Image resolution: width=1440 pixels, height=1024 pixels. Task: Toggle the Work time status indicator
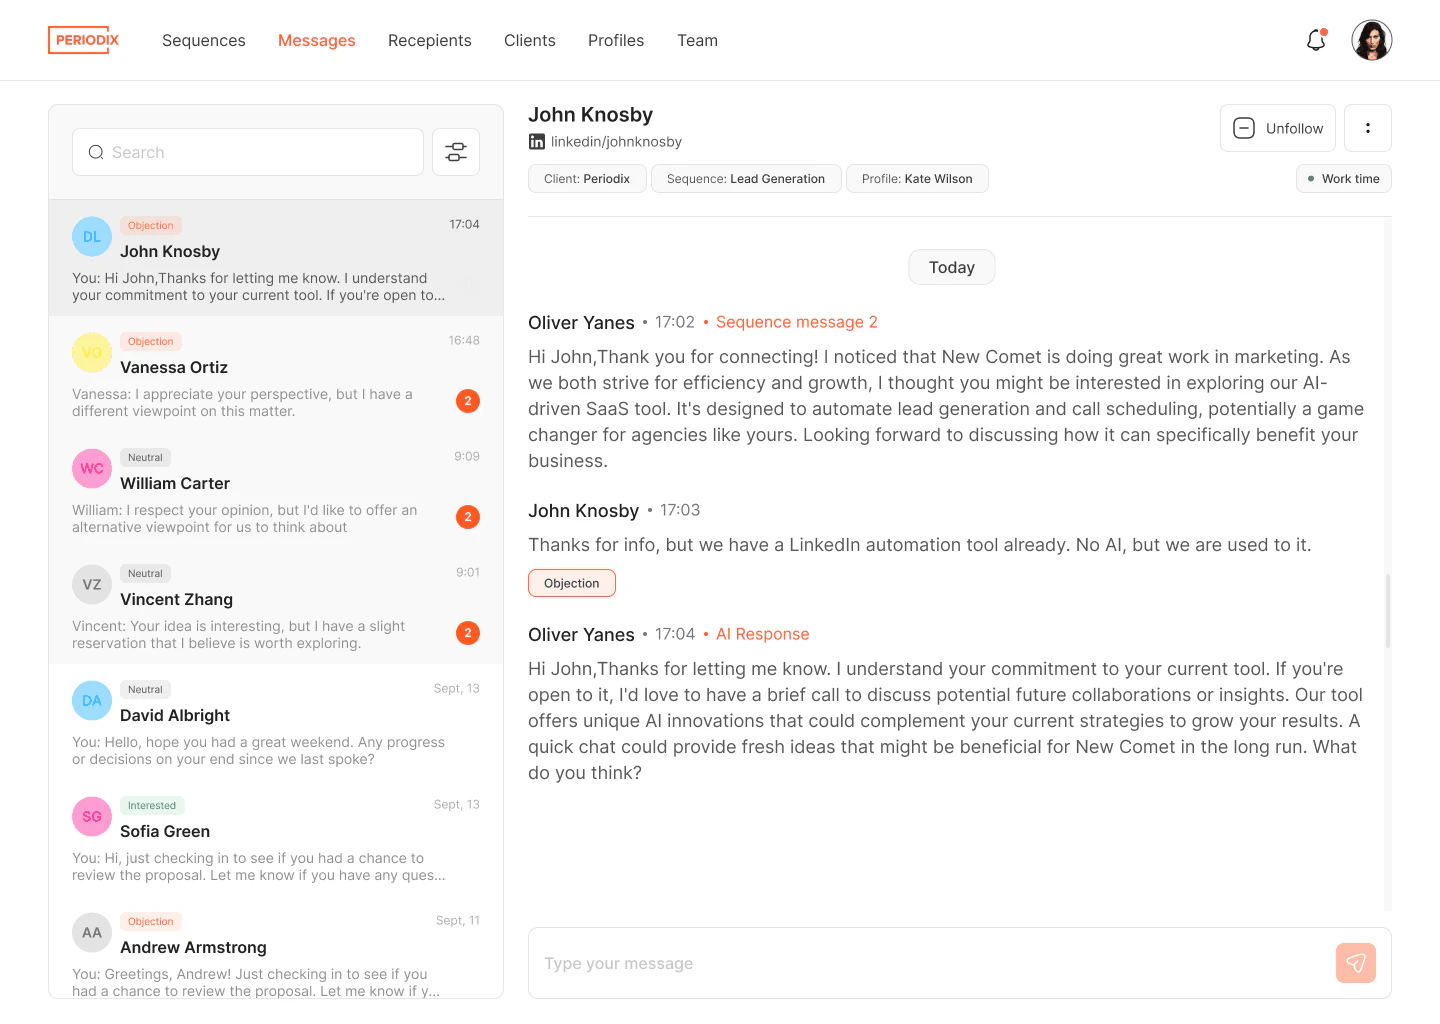(x=1343, y=179)
